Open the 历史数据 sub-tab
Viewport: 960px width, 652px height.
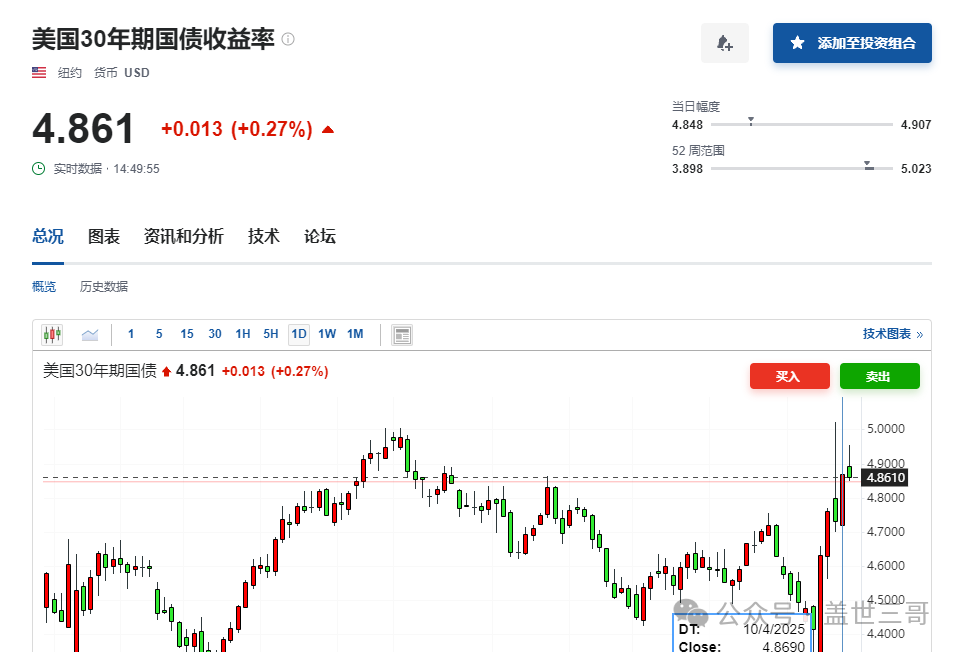pyautogui.click(x=104, y=287)
